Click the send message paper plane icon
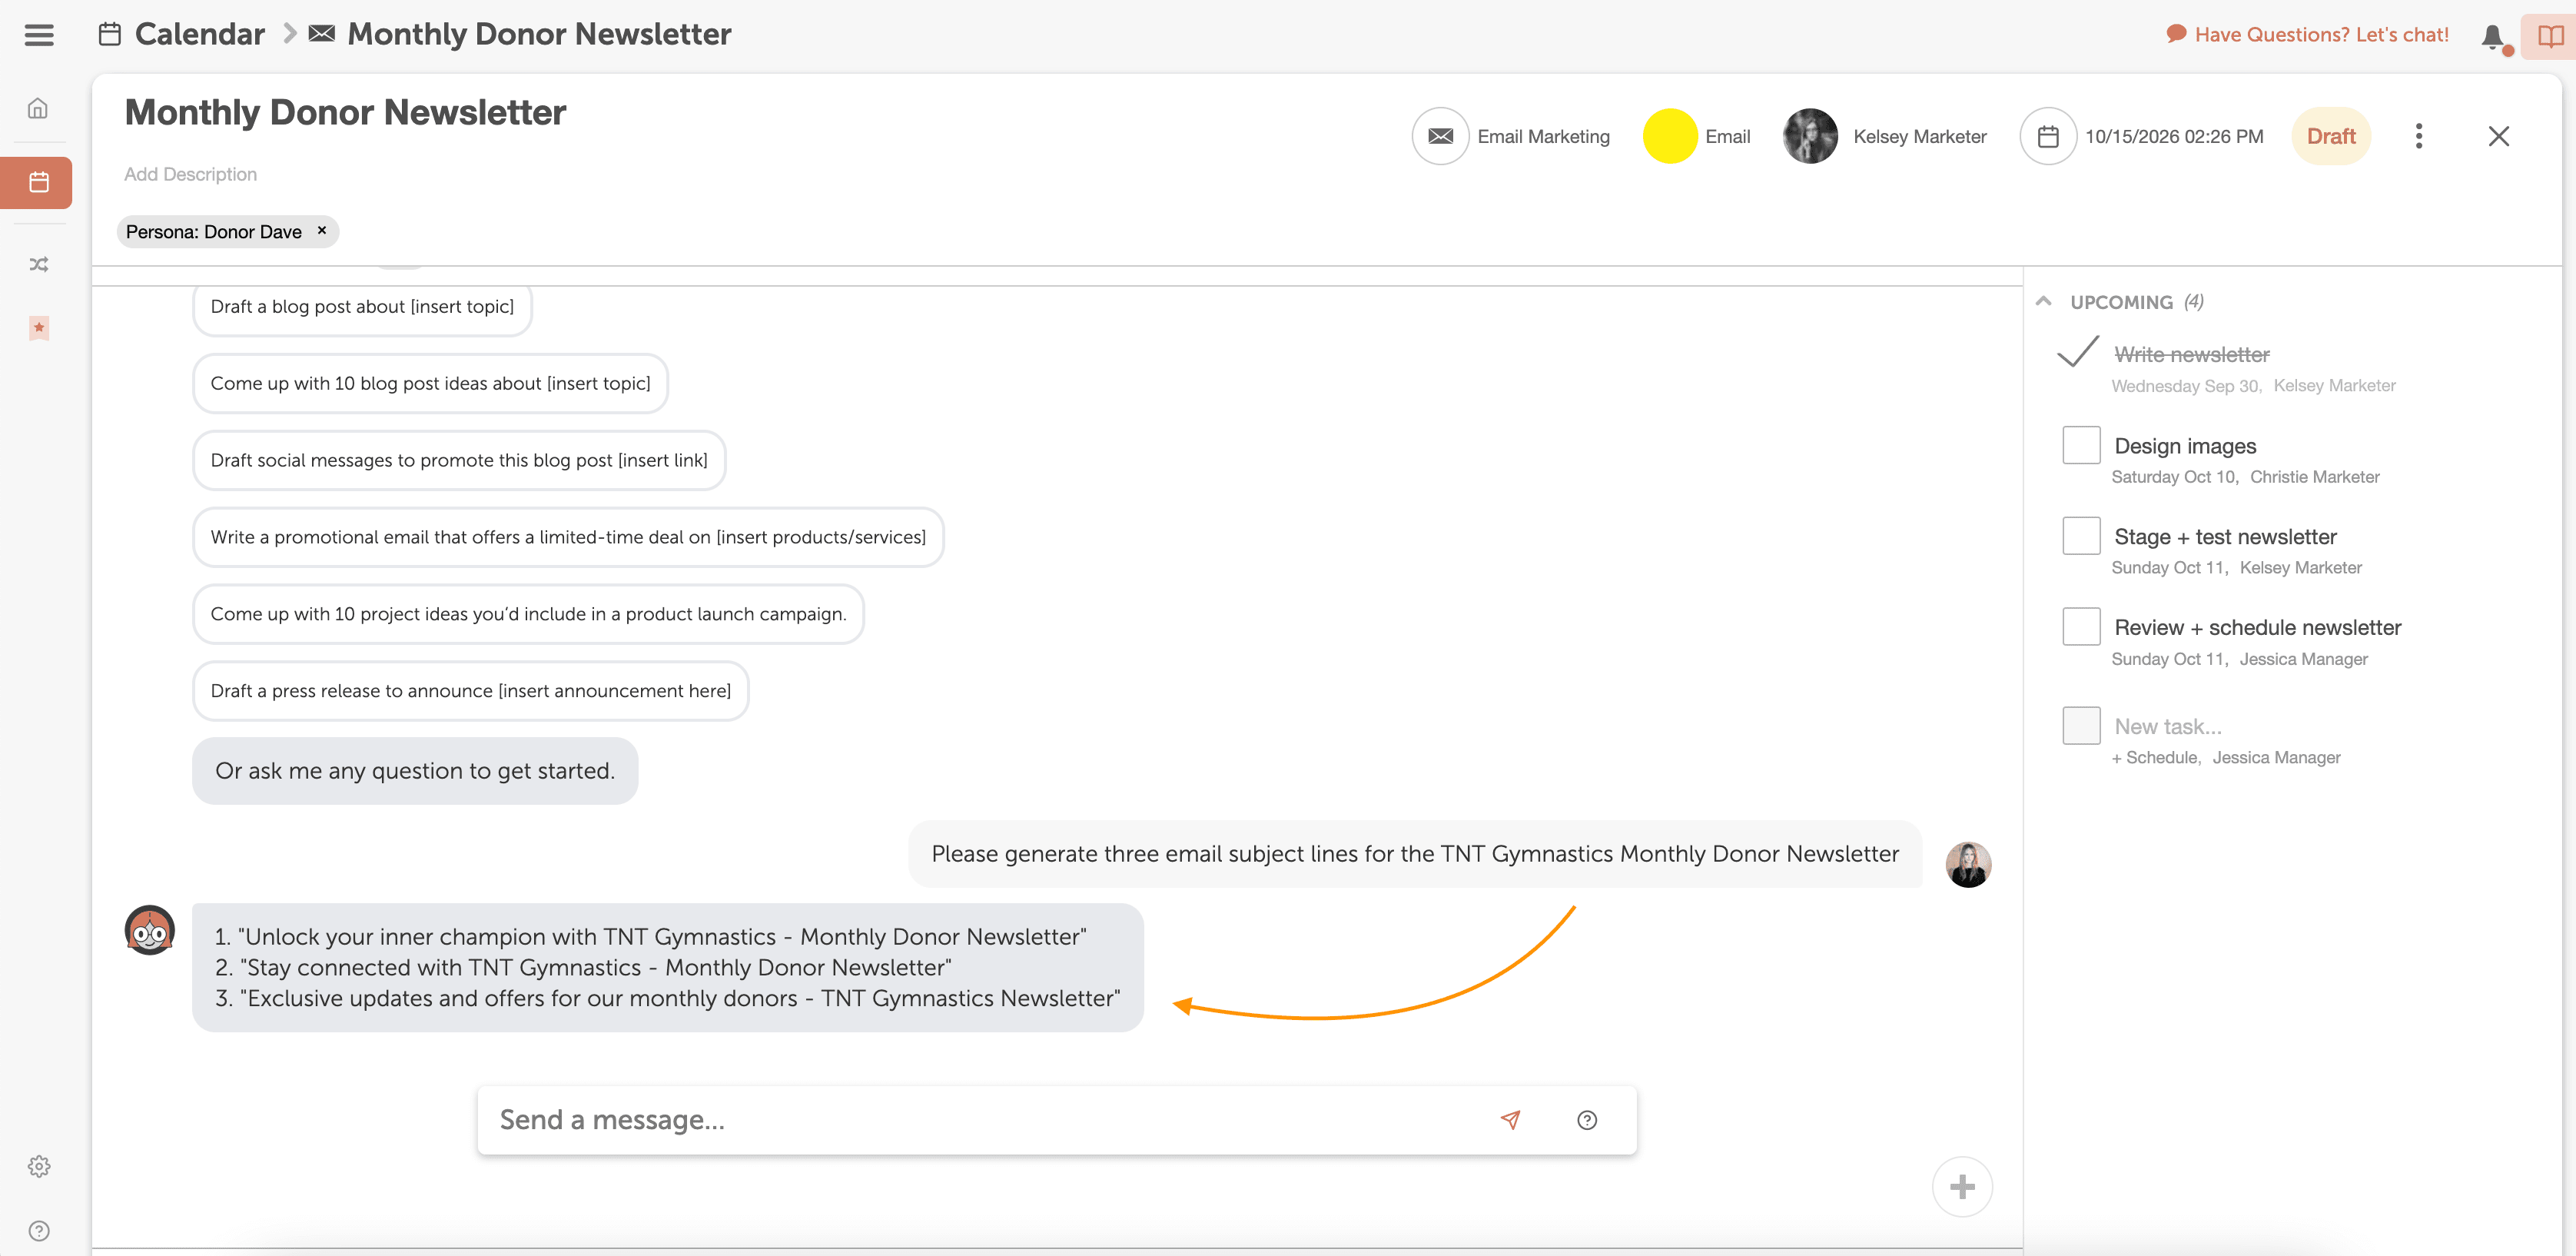 coord(1510,1120)
